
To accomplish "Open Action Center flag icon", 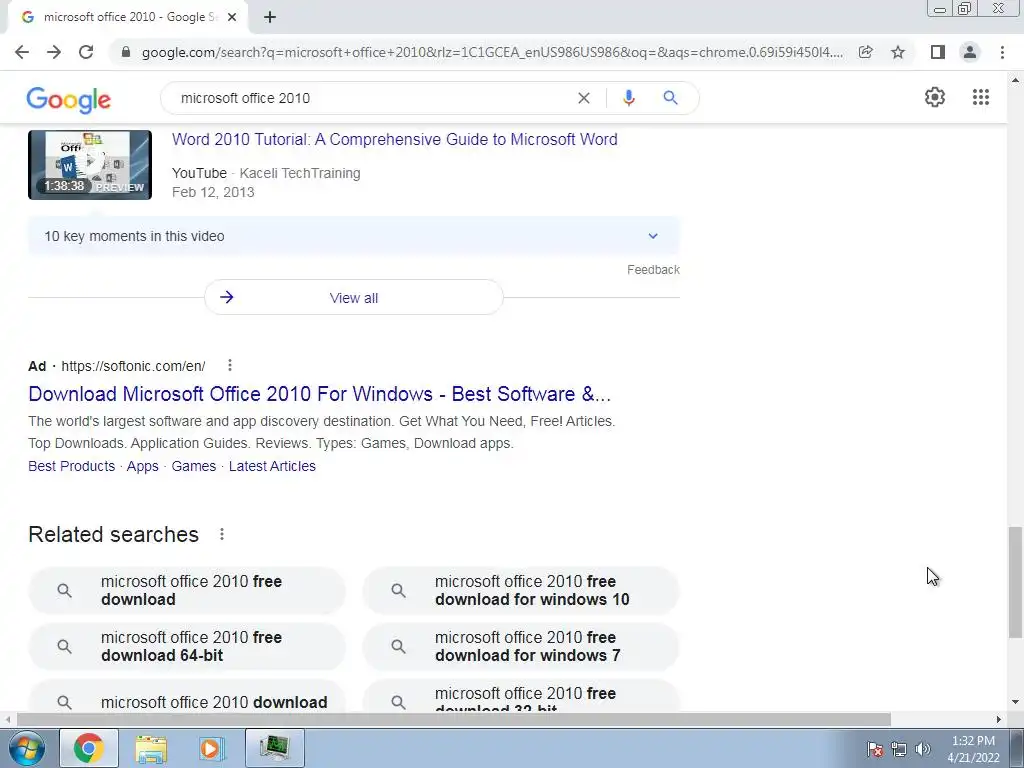I will coord(875,749).
